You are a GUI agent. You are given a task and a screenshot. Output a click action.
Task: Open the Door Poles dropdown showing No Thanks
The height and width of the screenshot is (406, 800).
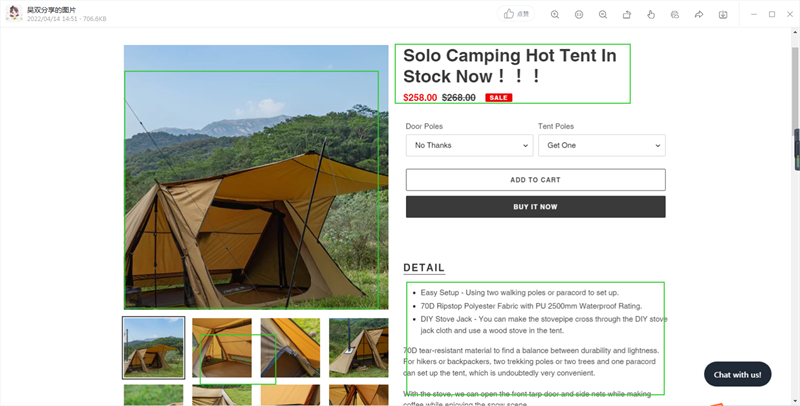click(x=469, y=145)
